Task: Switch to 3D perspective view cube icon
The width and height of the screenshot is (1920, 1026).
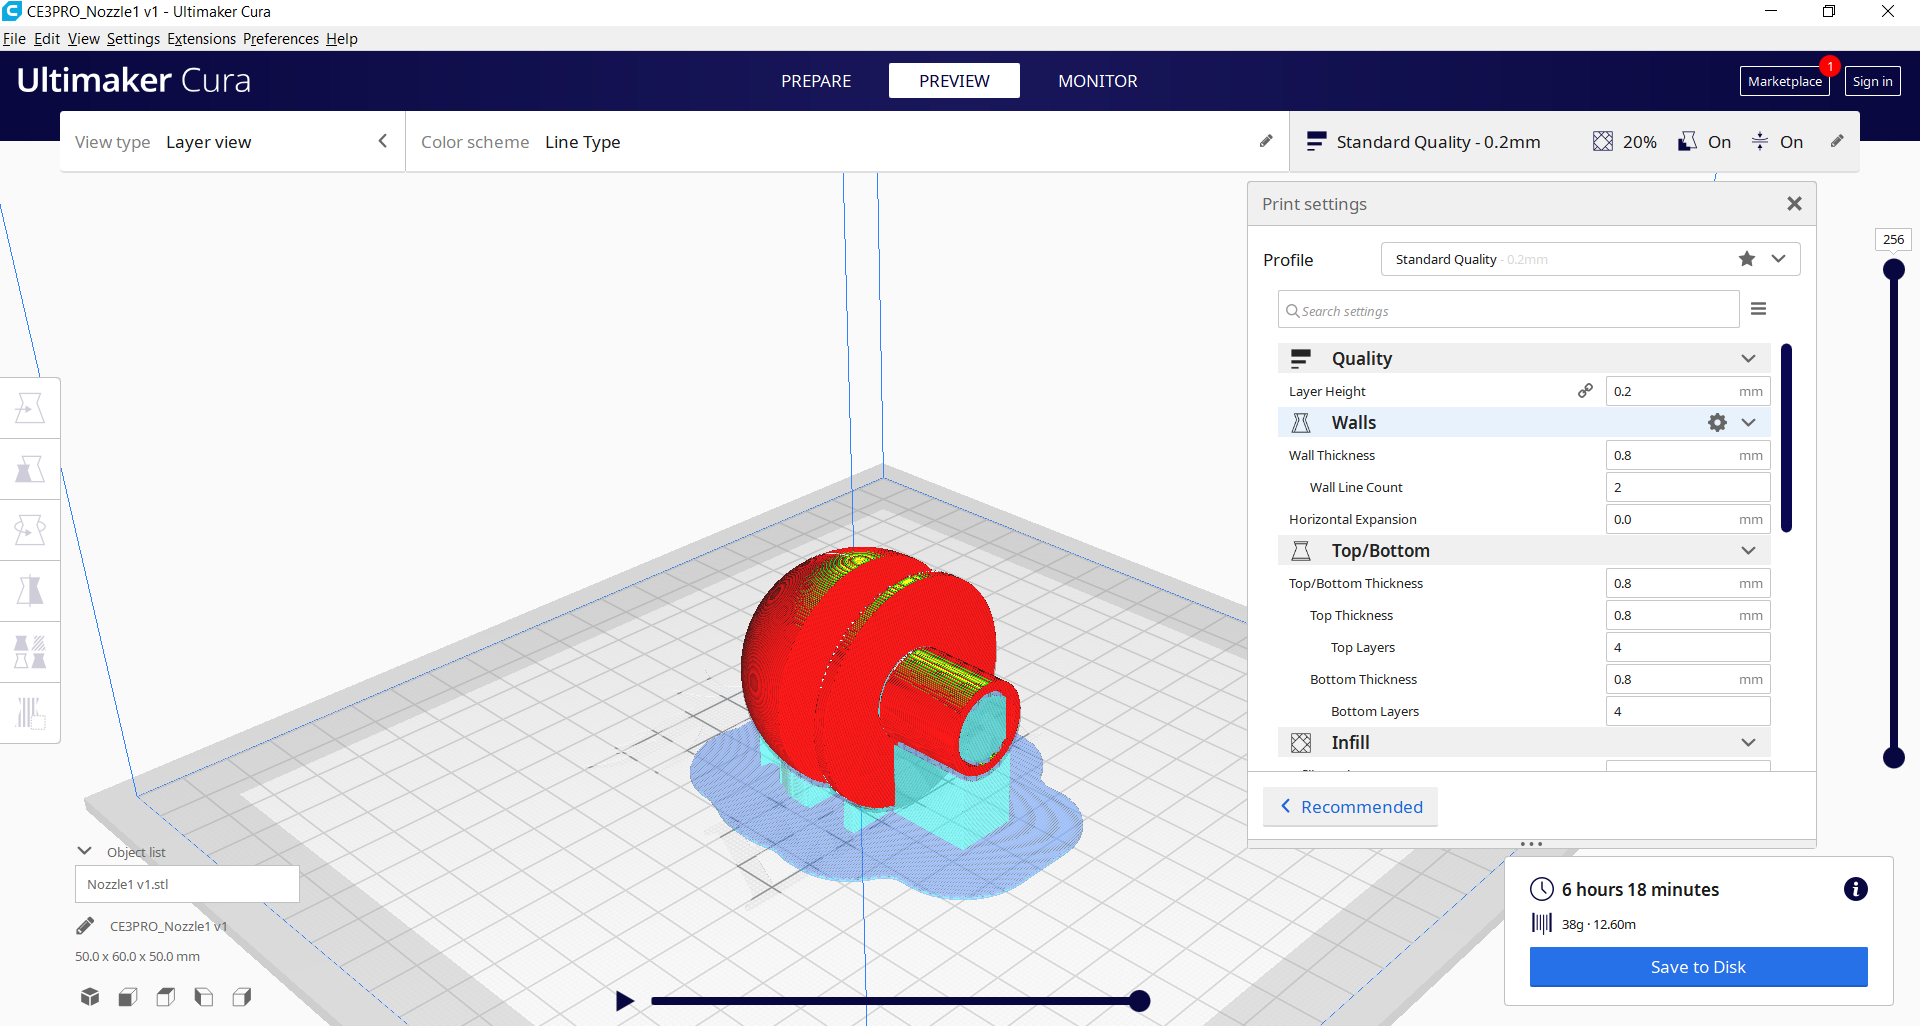Action: pos(90,997)
